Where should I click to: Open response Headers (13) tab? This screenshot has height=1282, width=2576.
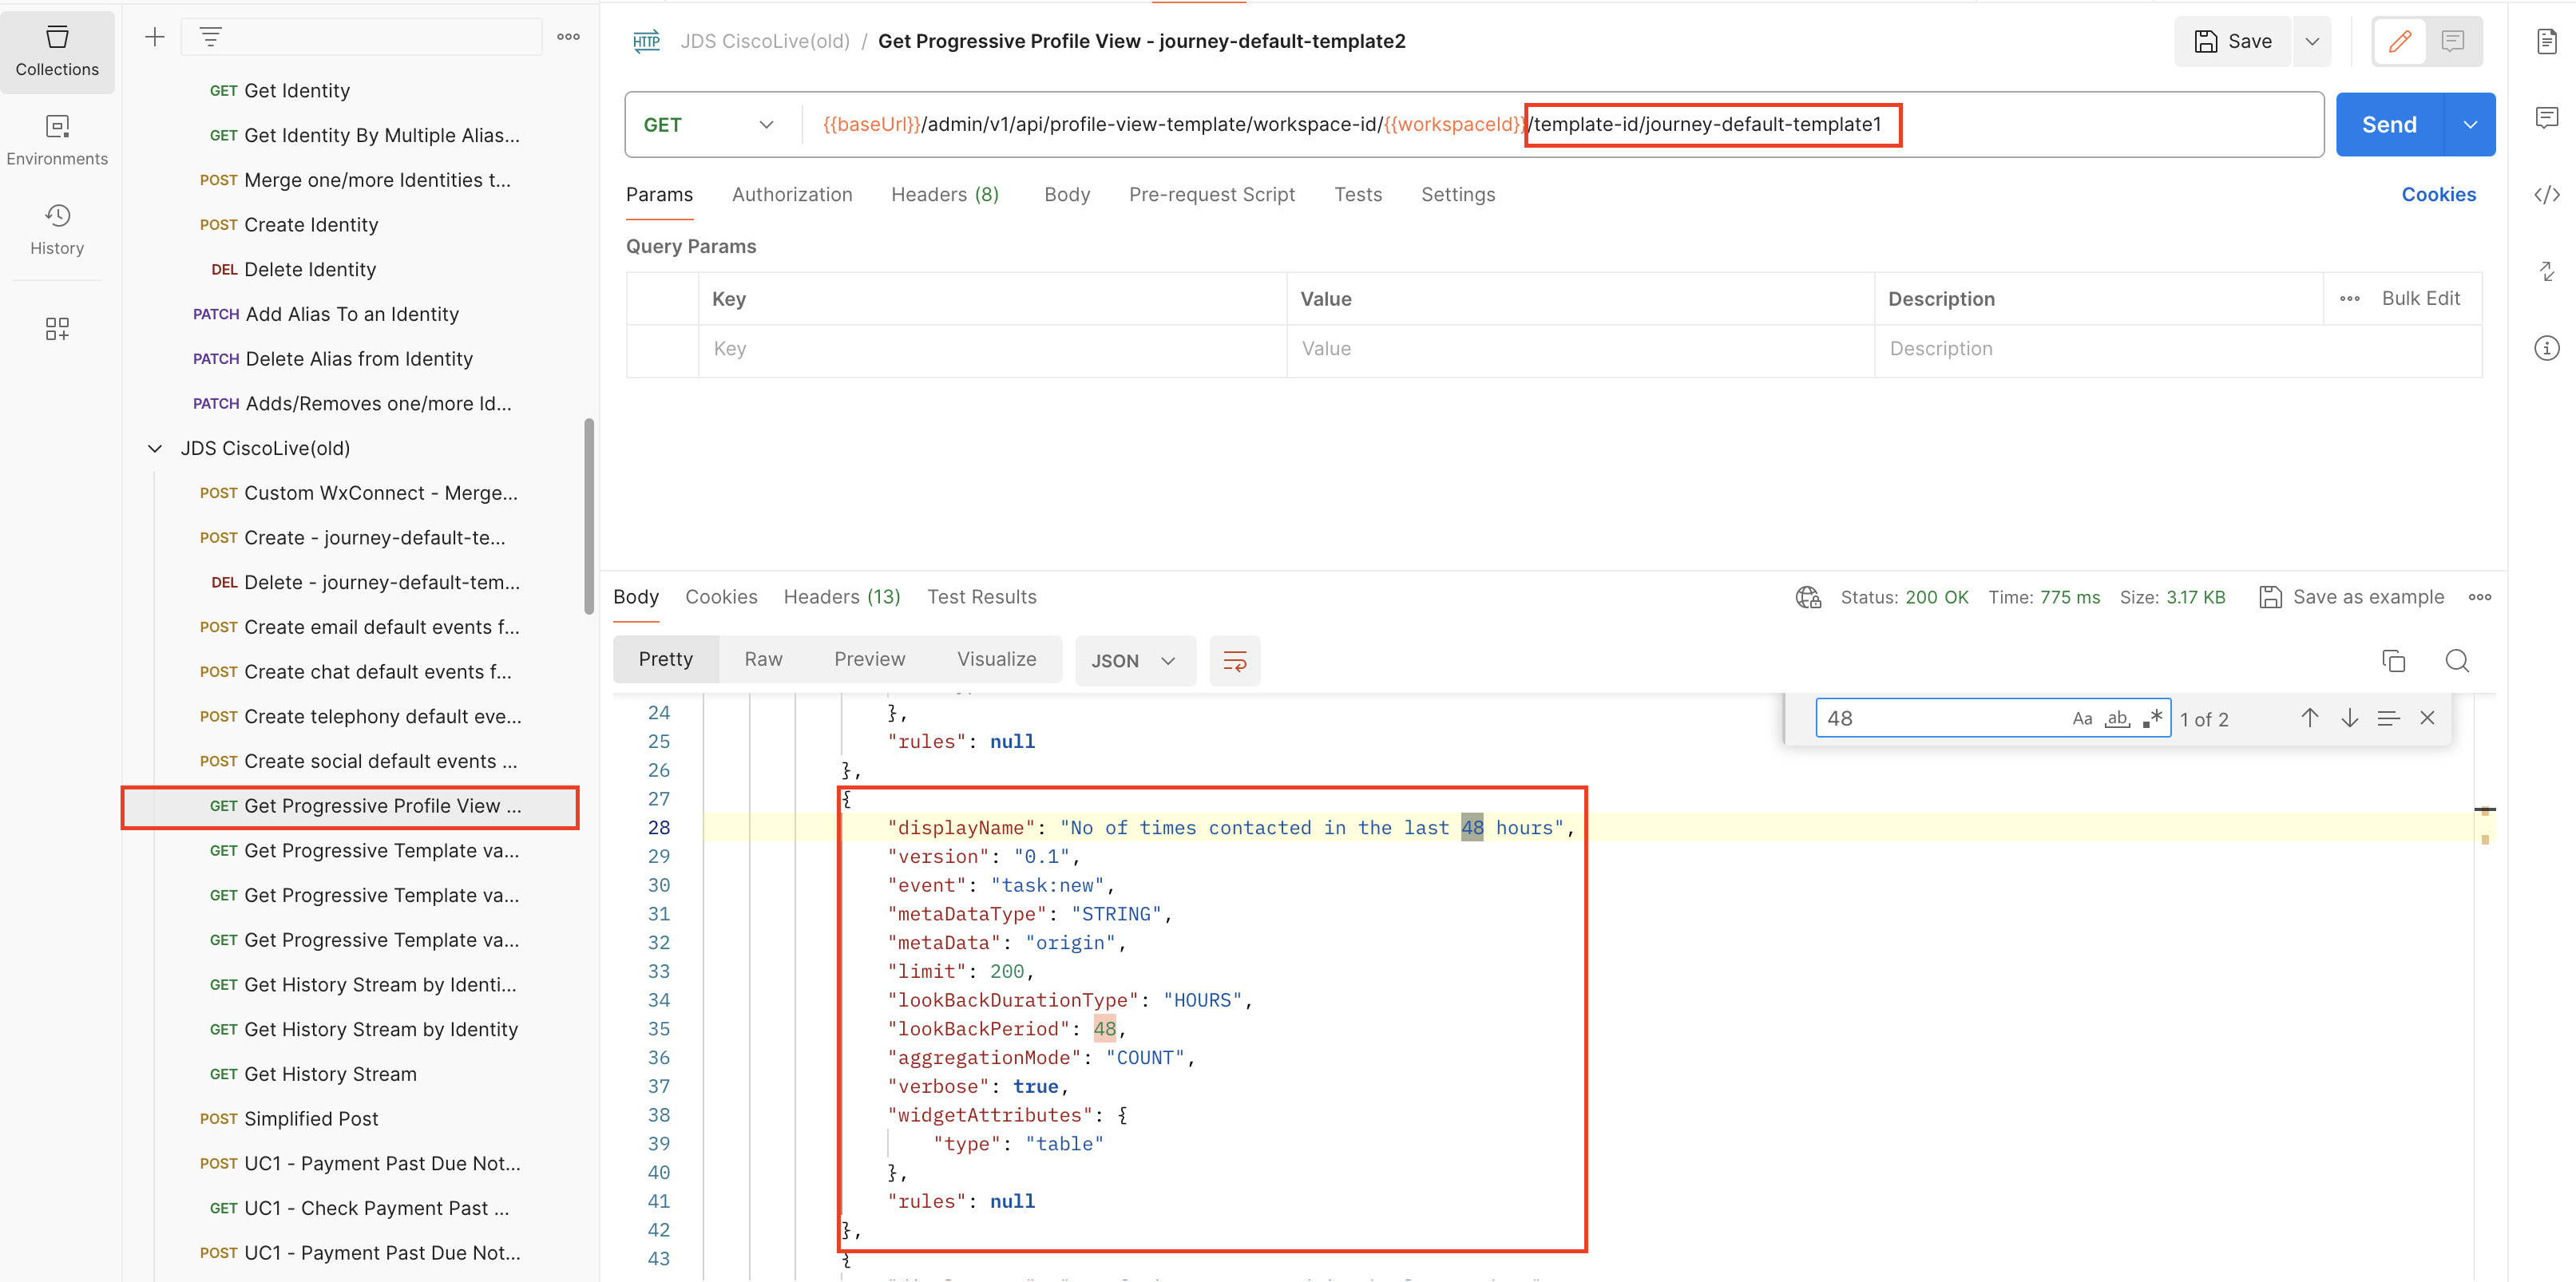click(x=842, y=597)
